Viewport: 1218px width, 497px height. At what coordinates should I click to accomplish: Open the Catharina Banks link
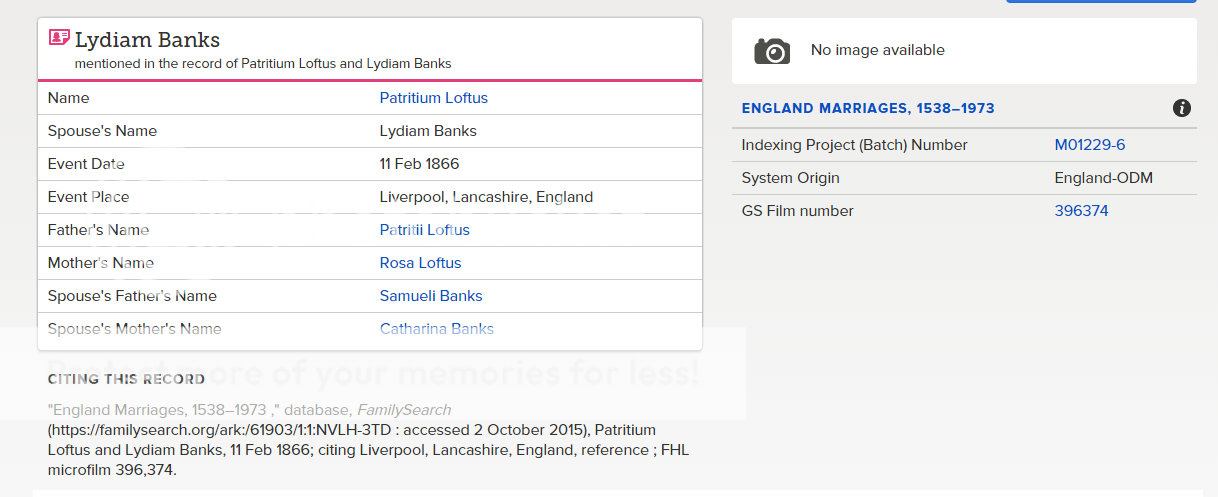[x=437, y=329]
